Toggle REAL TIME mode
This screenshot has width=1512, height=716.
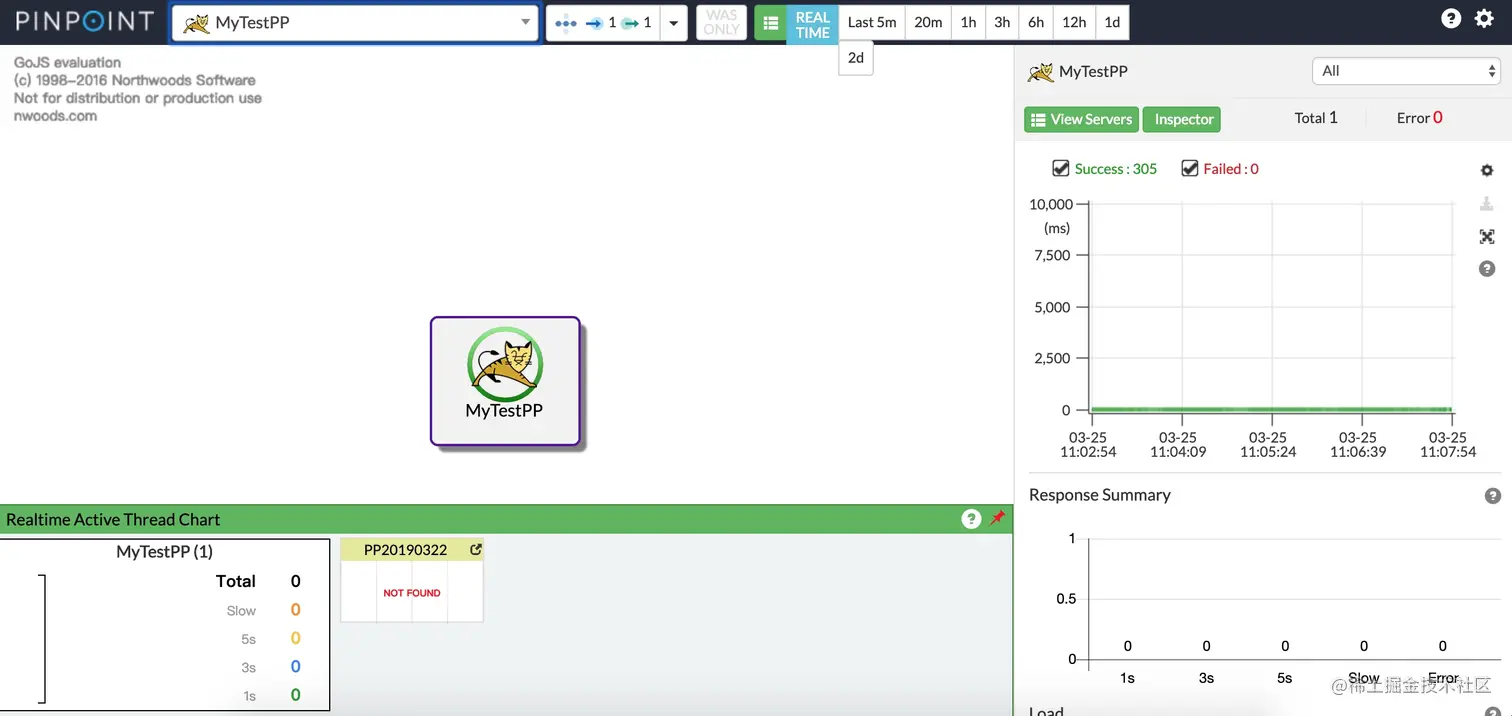[812, 25]
